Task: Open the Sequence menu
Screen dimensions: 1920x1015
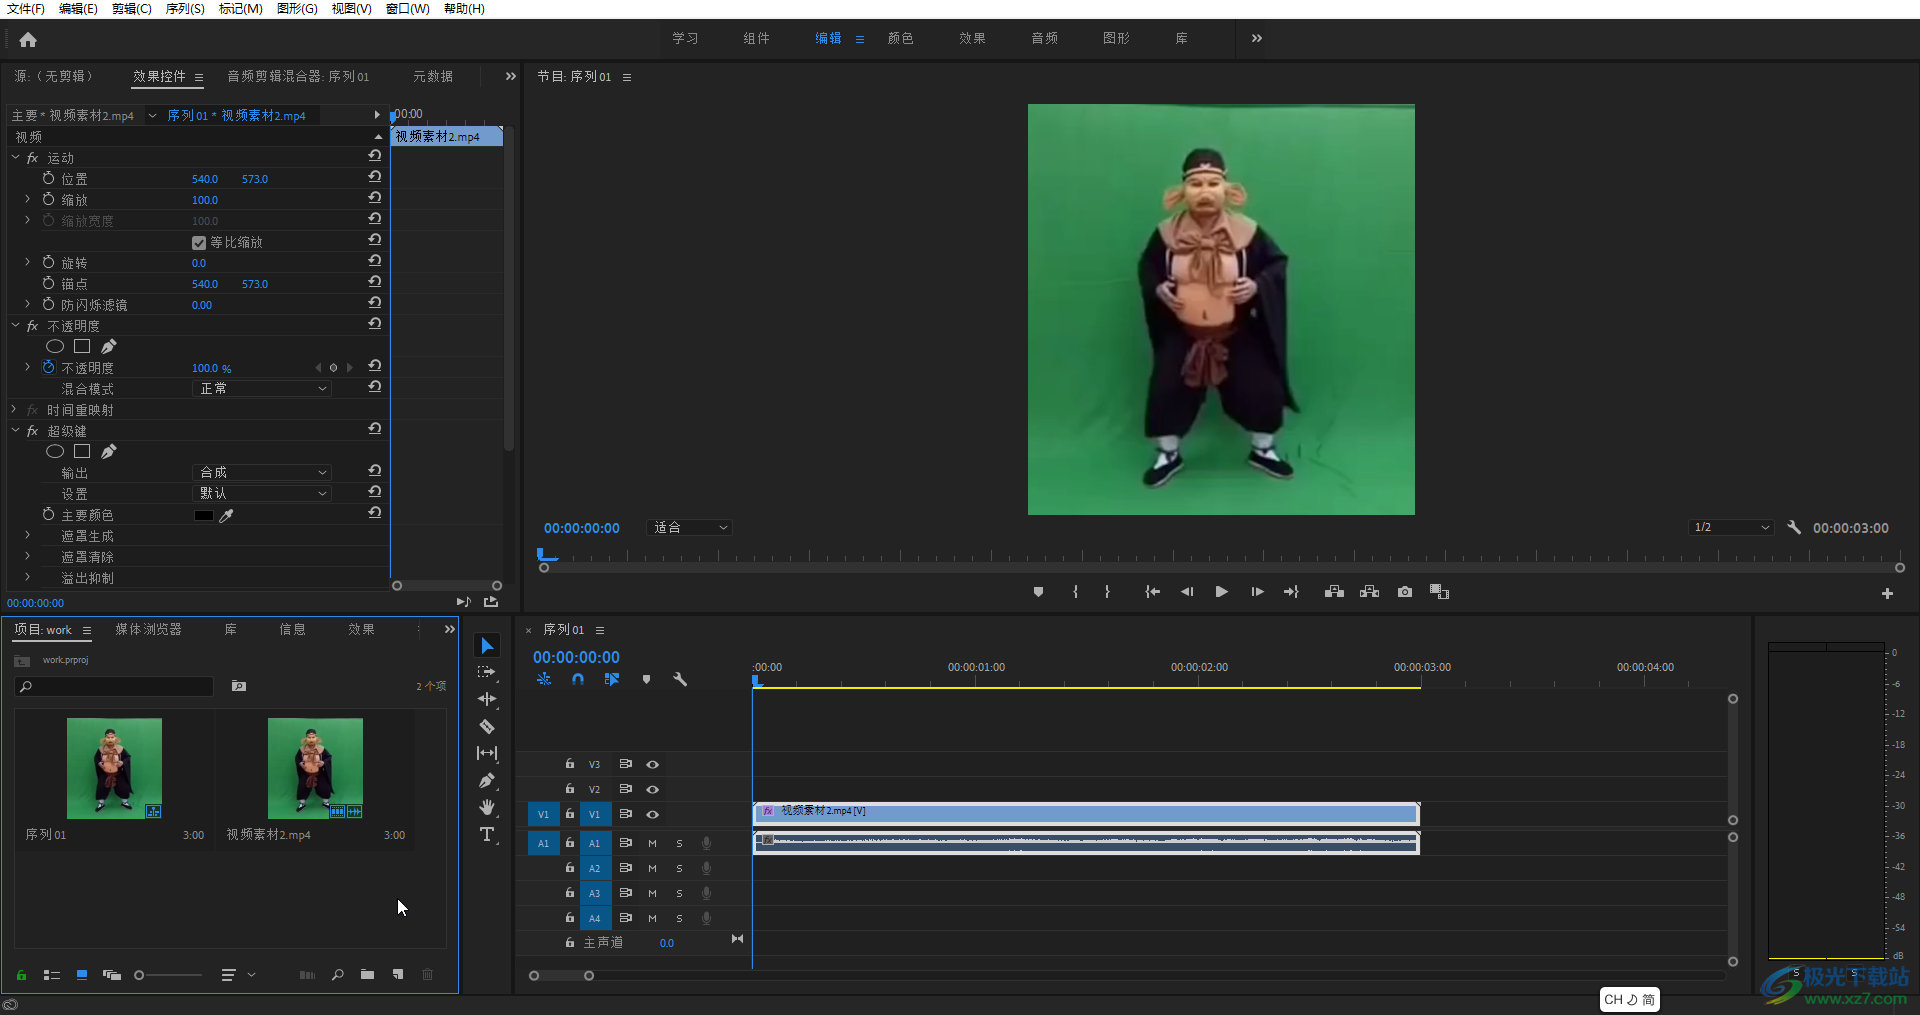Action: pyautogui.click(x=185, y=9)
